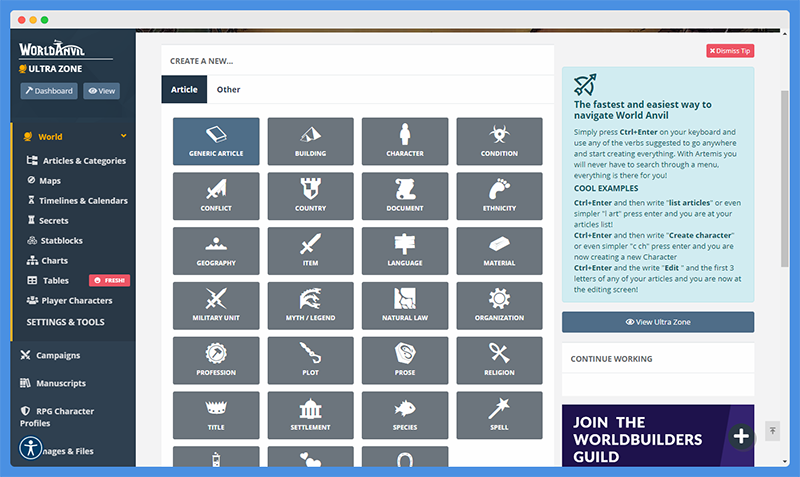
Task: Create an Organization article
Action: click(x=499, y=306)
